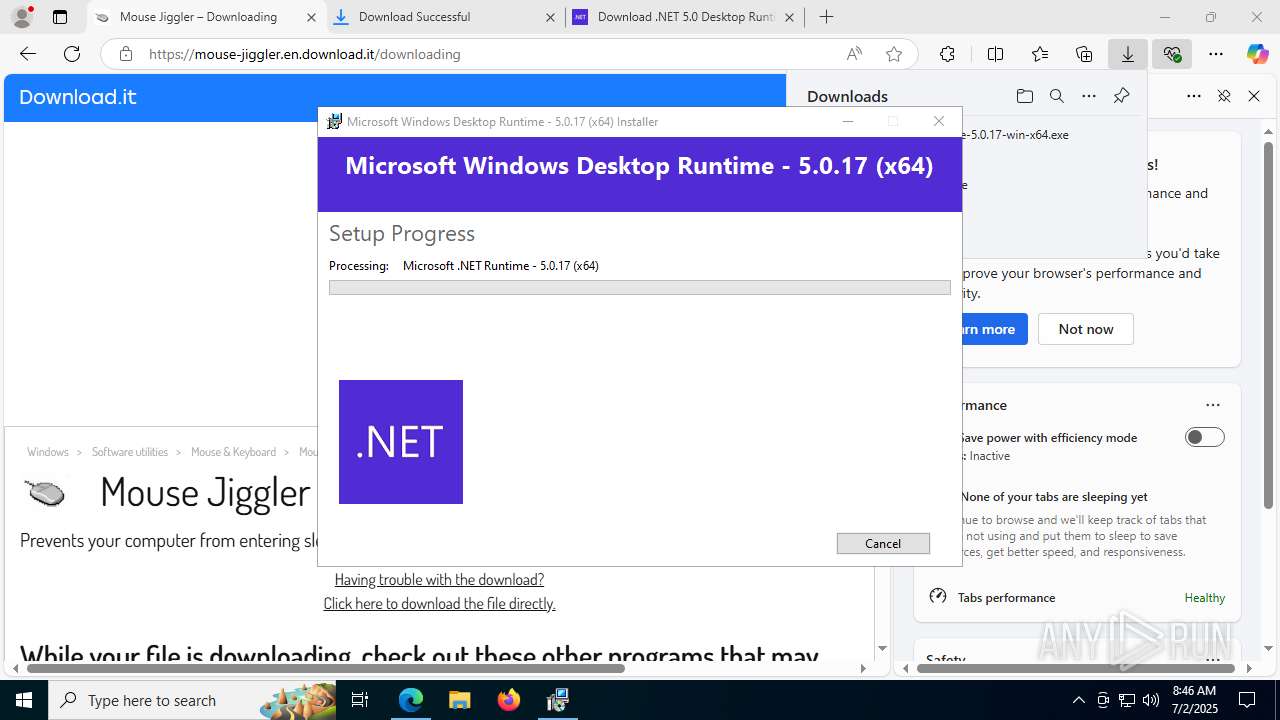Open Microsoft Edge from taskbar
The width and height of the screenshot is (1280, 720).
pyautogui.click(x=411, y=700)
